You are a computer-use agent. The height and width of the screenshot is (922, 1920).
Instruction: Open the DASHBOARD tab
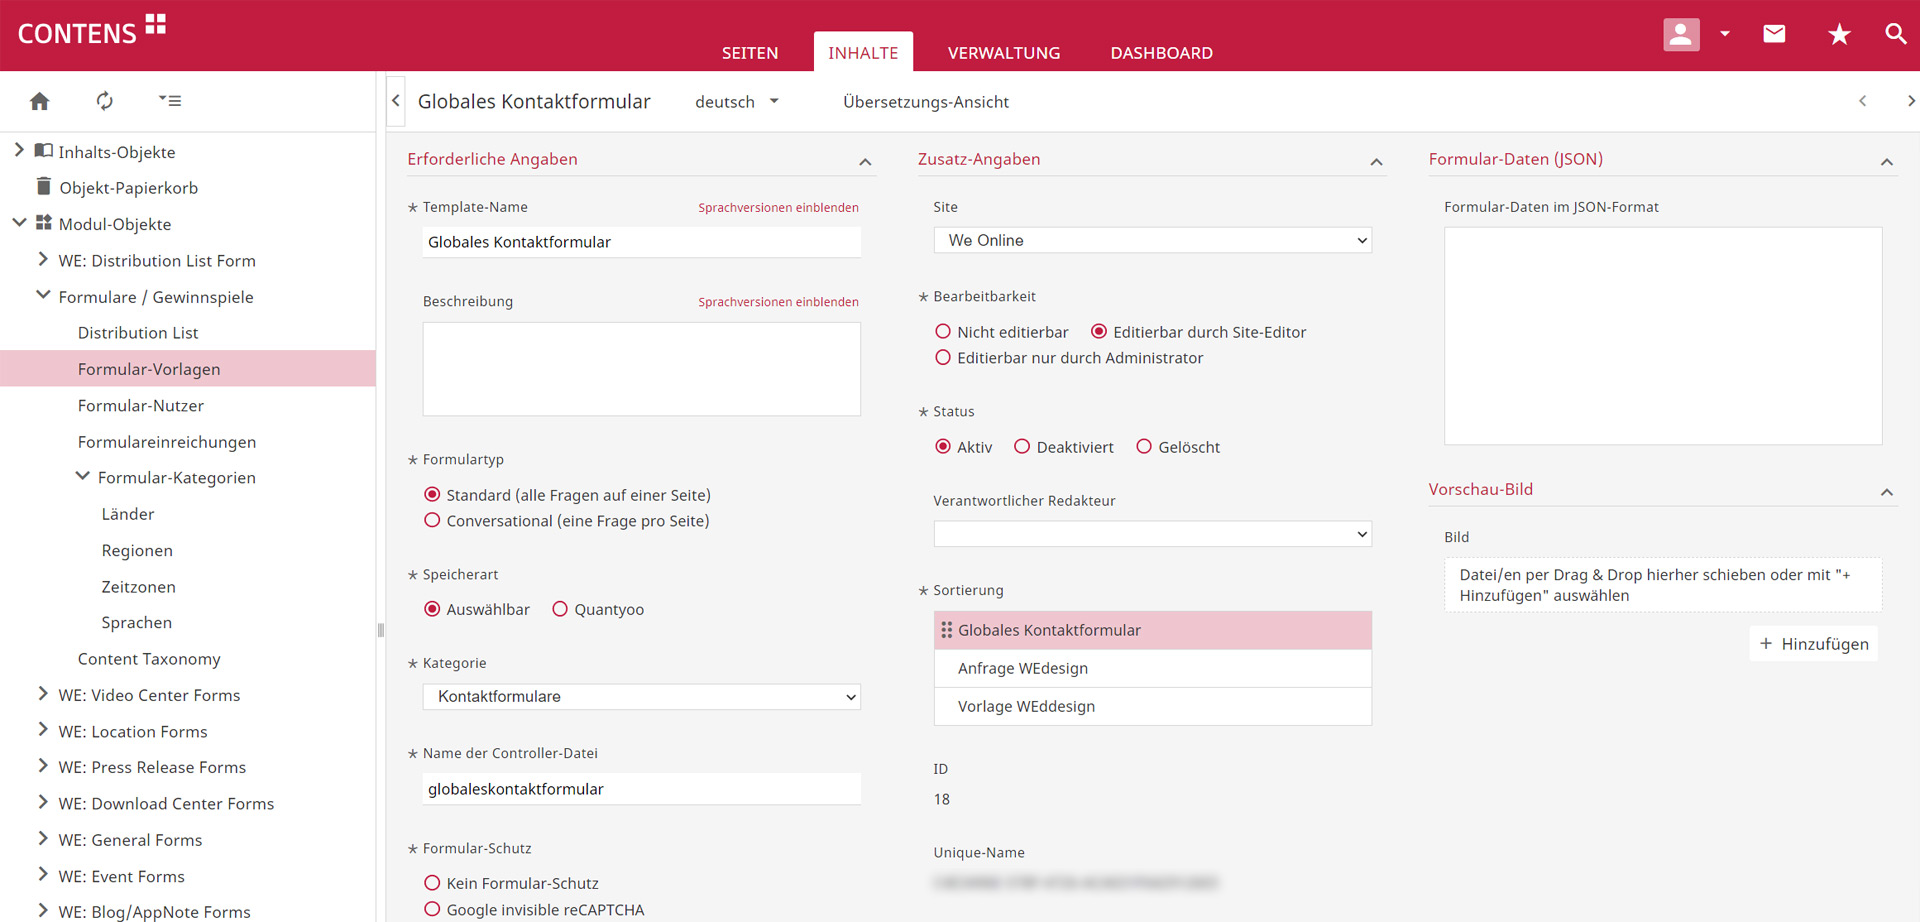pyautogui.click(x=1161, y=53)
